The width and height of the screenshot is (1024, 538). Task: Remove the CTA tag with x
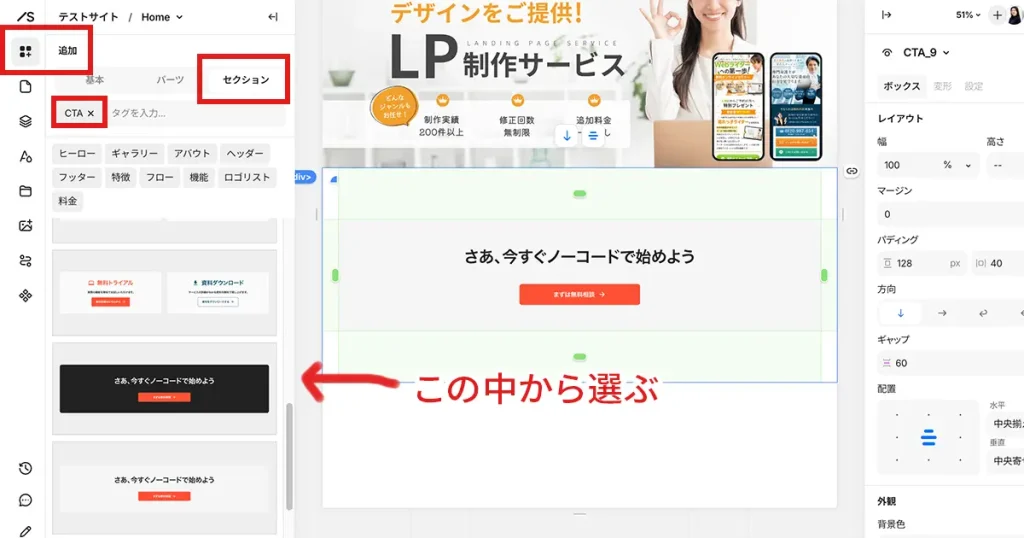tap(91, 114)
